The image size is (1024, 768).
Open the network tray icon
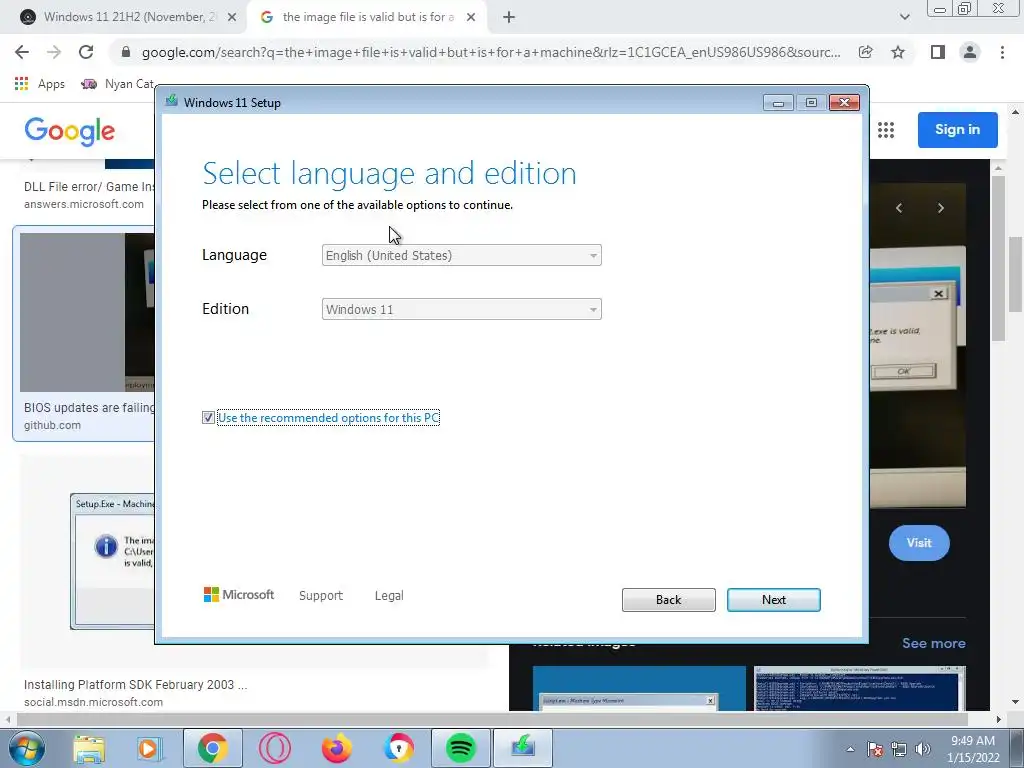(899, 750)
